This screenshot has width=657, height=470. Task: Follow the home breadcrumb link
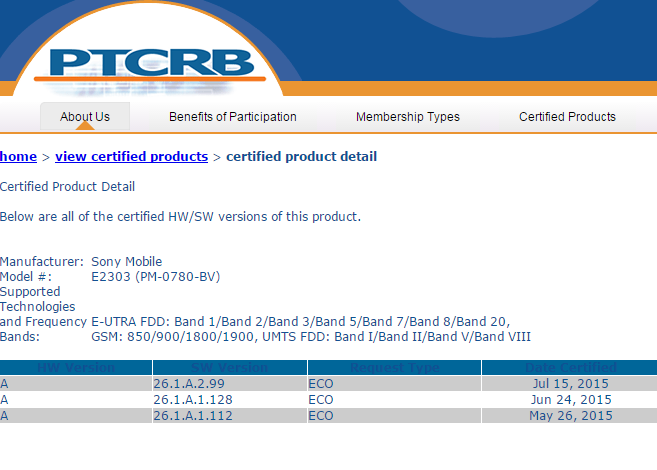(18, 157)
